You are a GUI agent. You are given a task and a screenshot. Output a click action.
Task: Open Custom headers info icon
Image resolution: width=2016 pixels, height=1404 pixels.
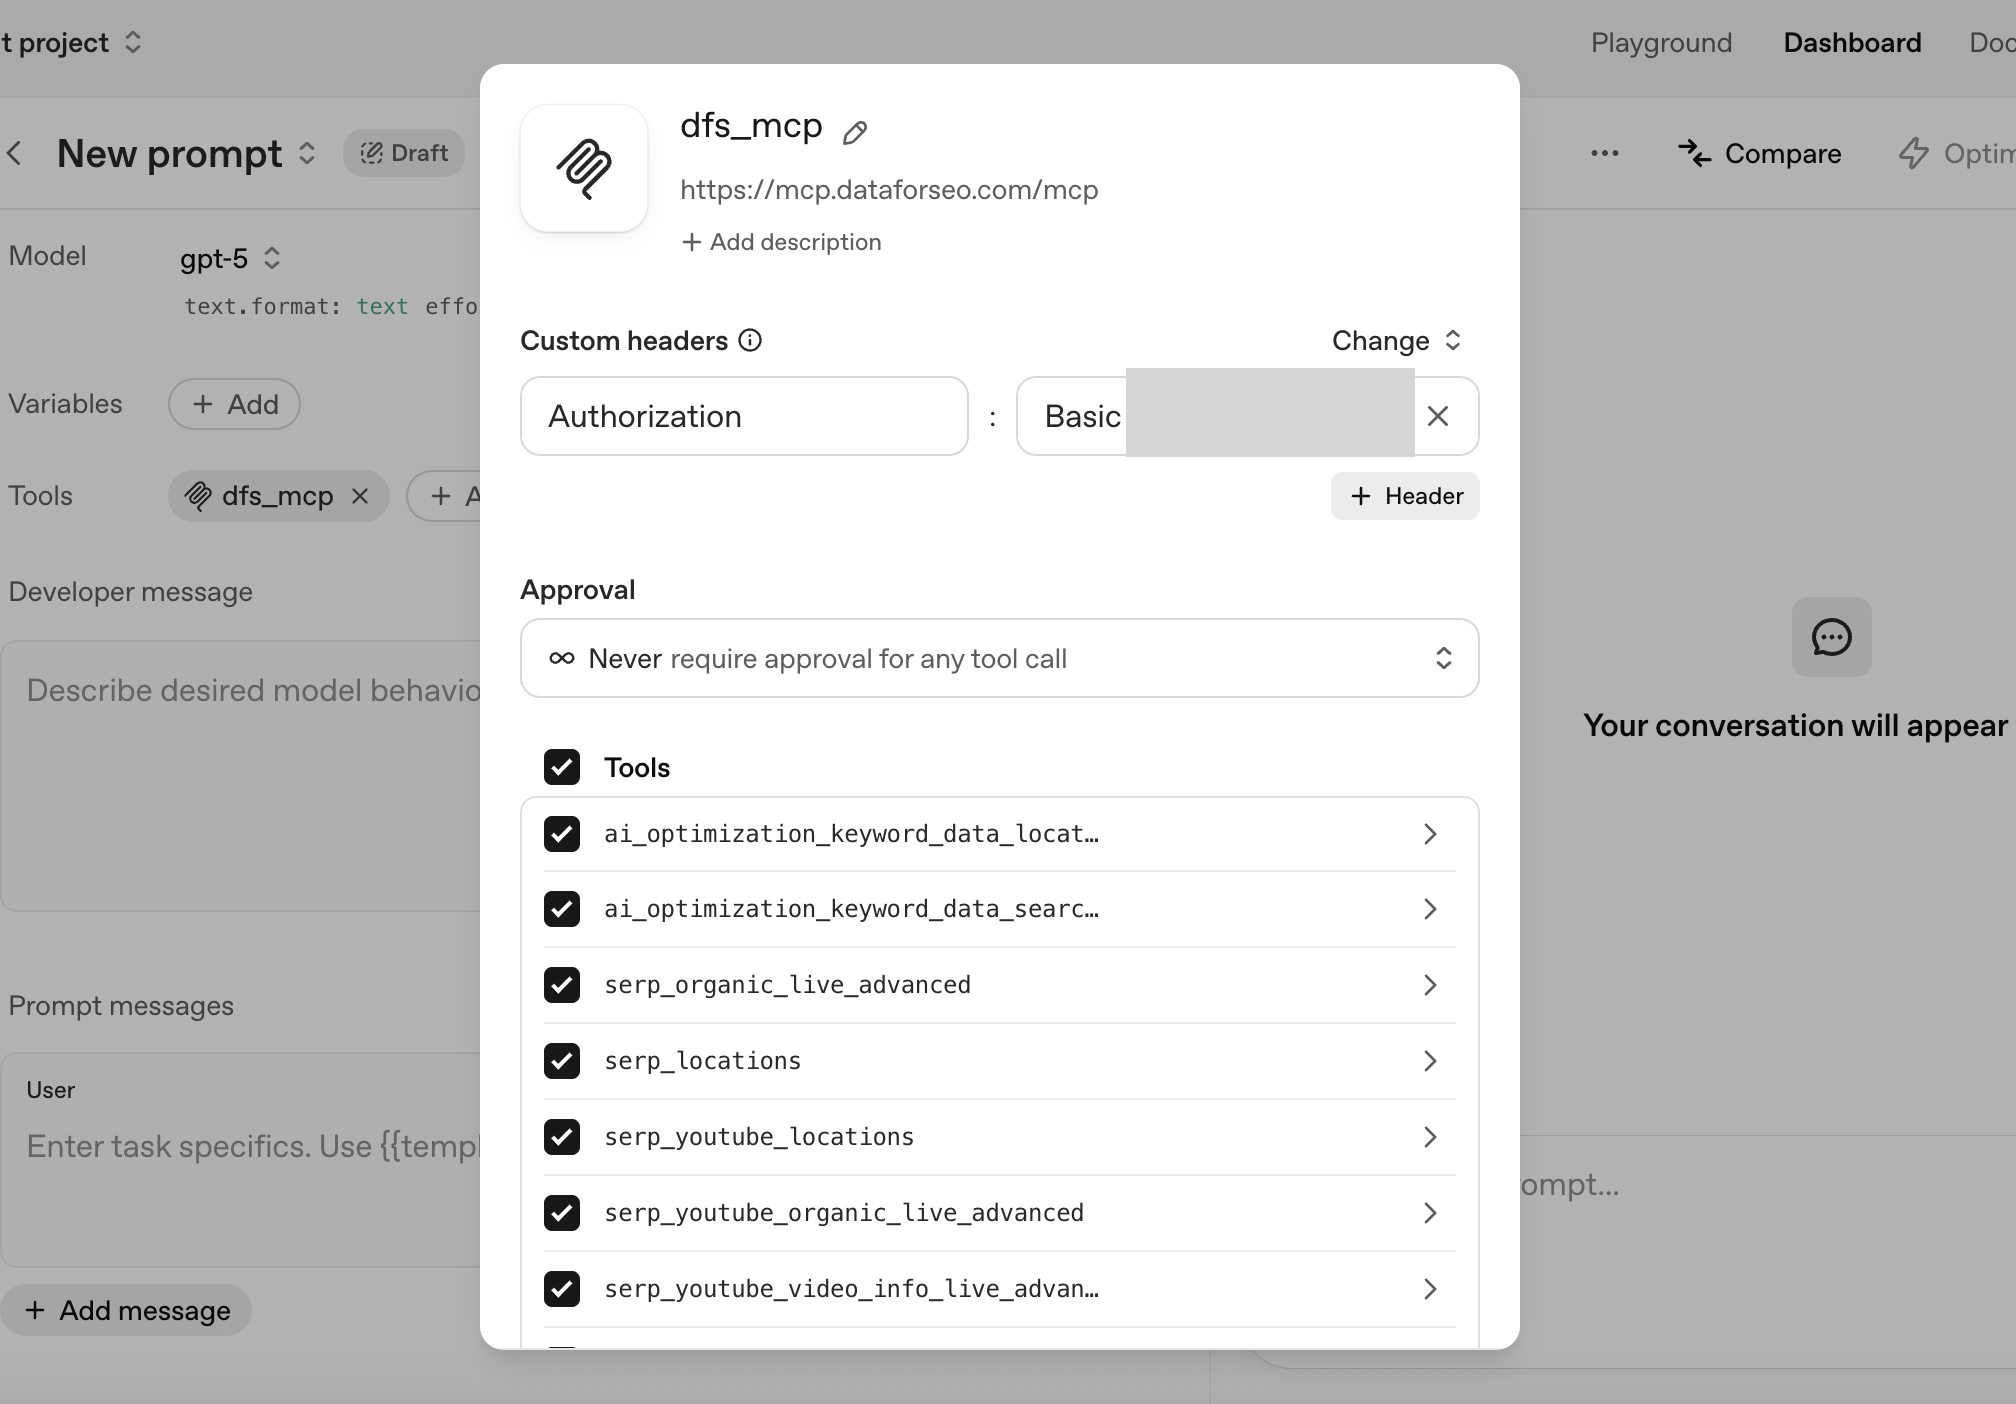pyautogui.click(x=750, y=341)
